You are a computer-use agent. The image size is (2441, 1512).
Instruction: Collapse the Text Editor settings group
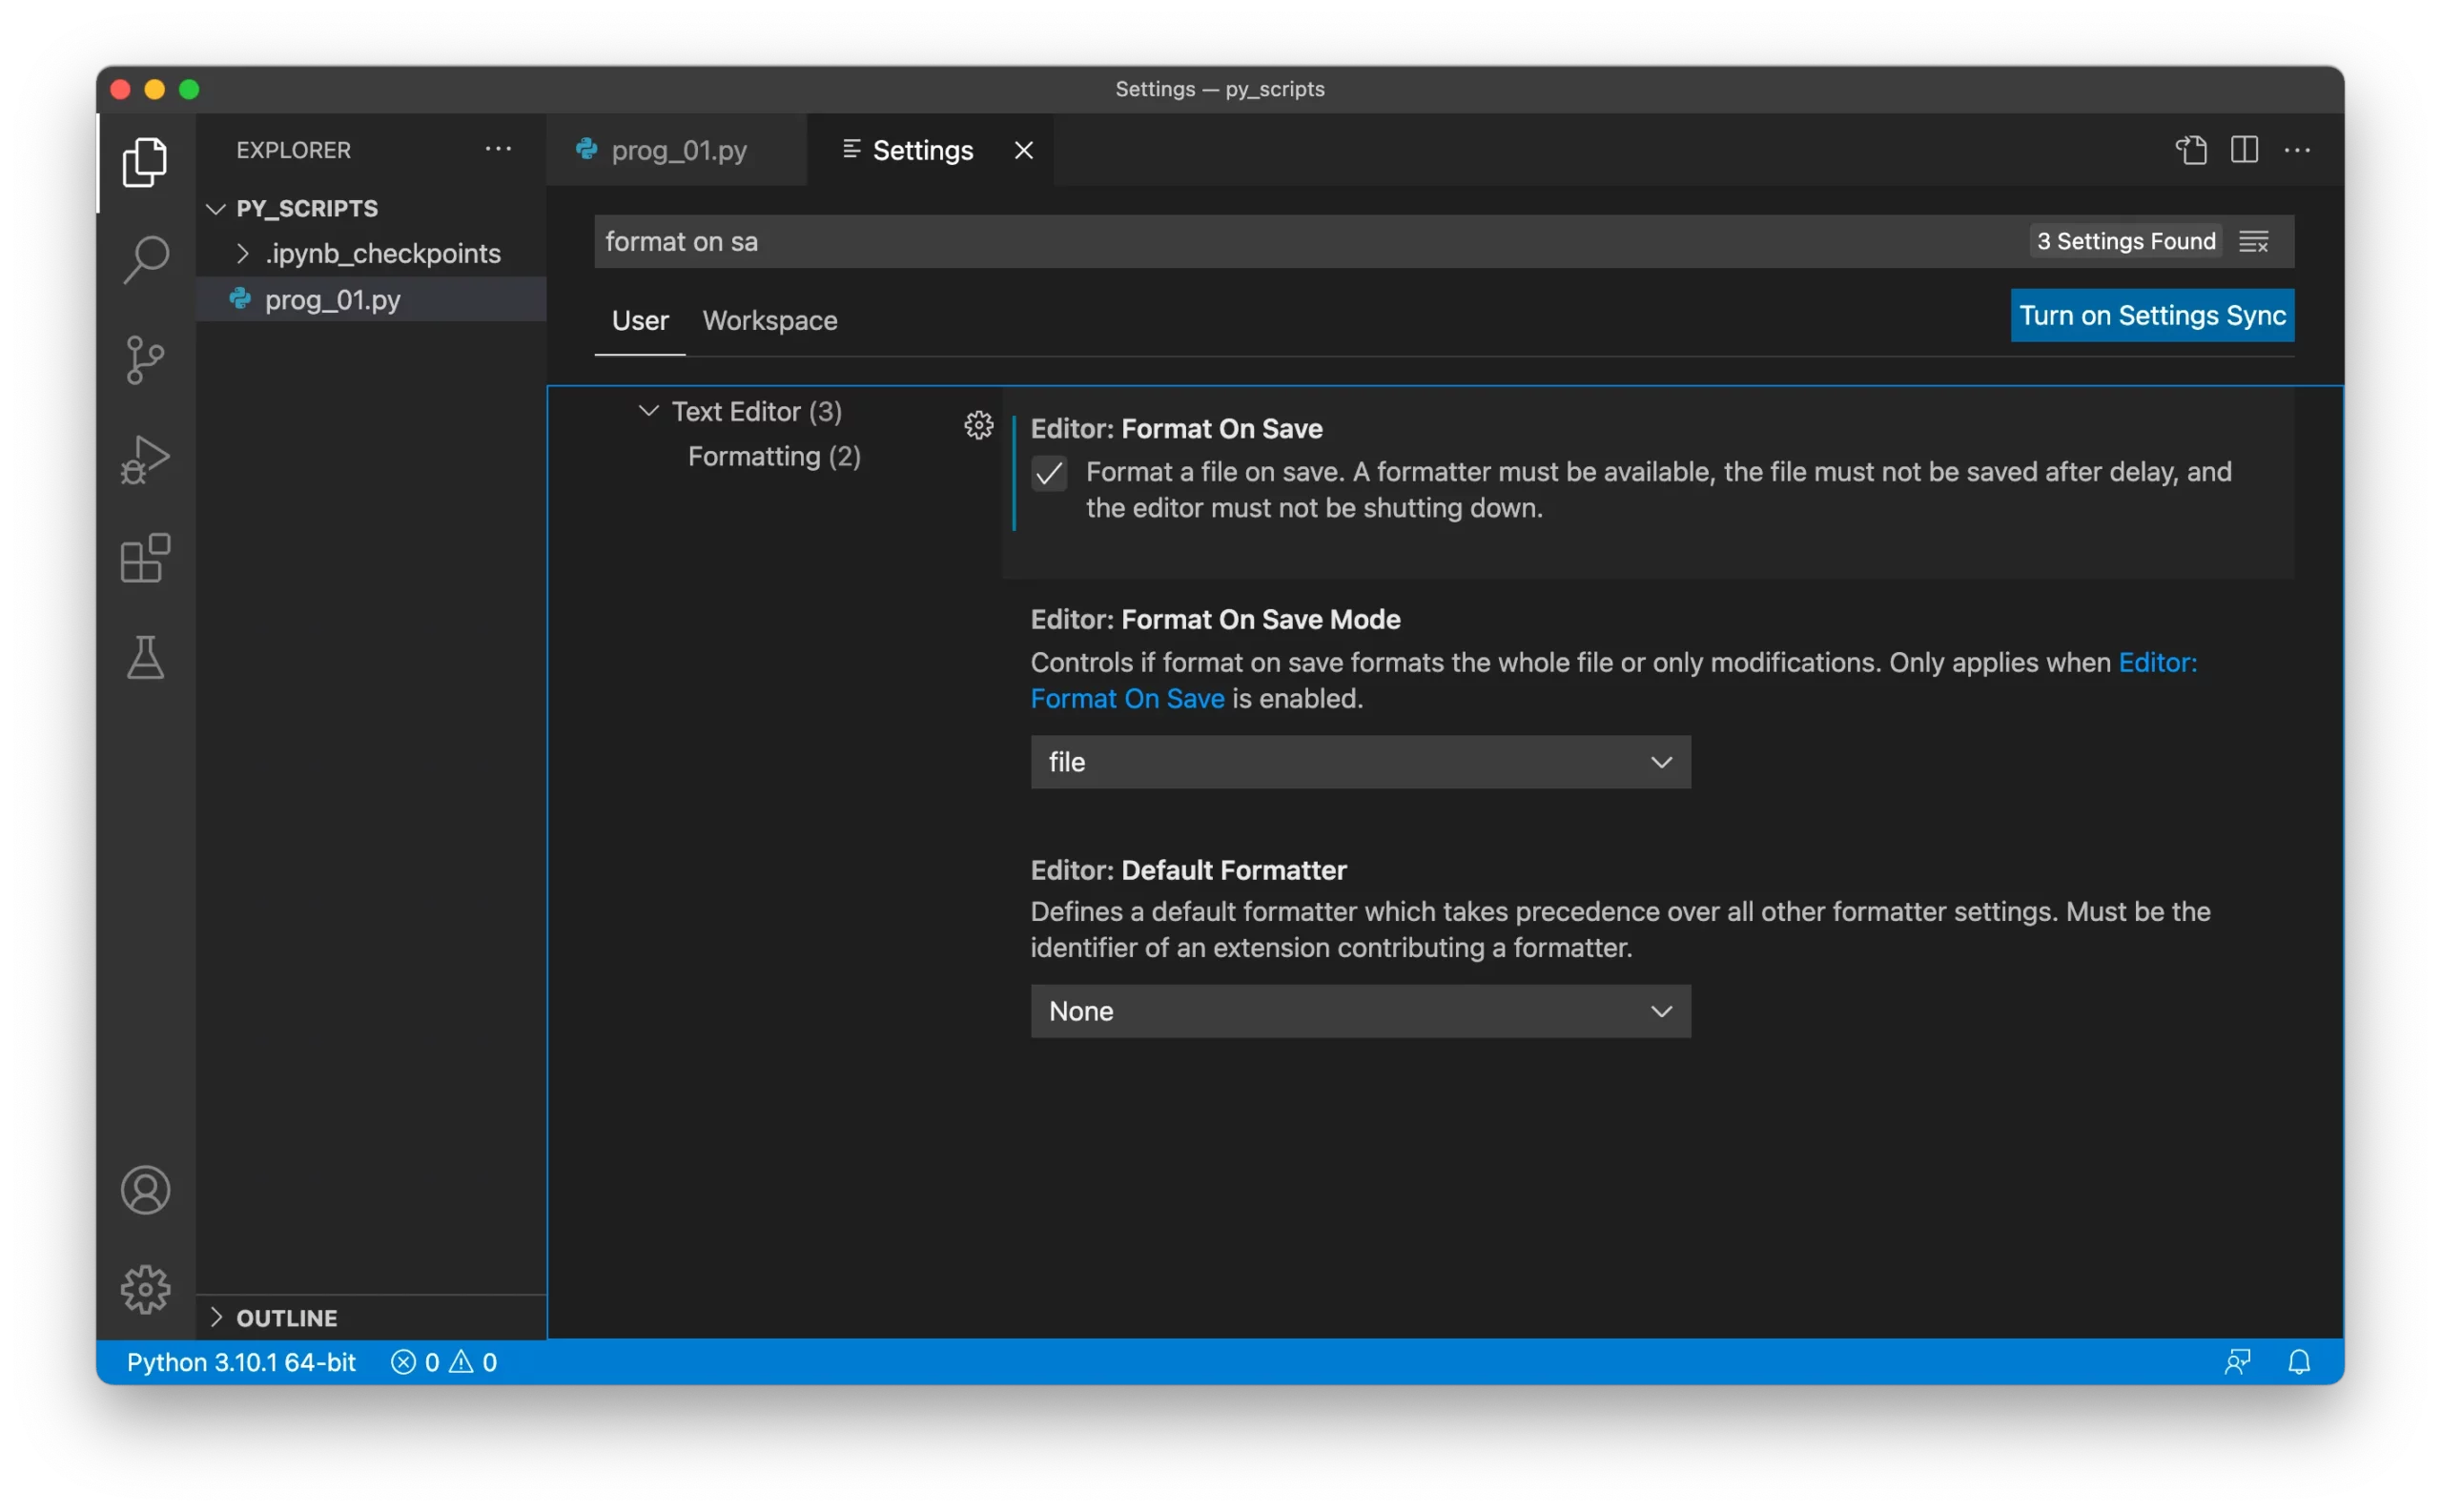[649, 411]
